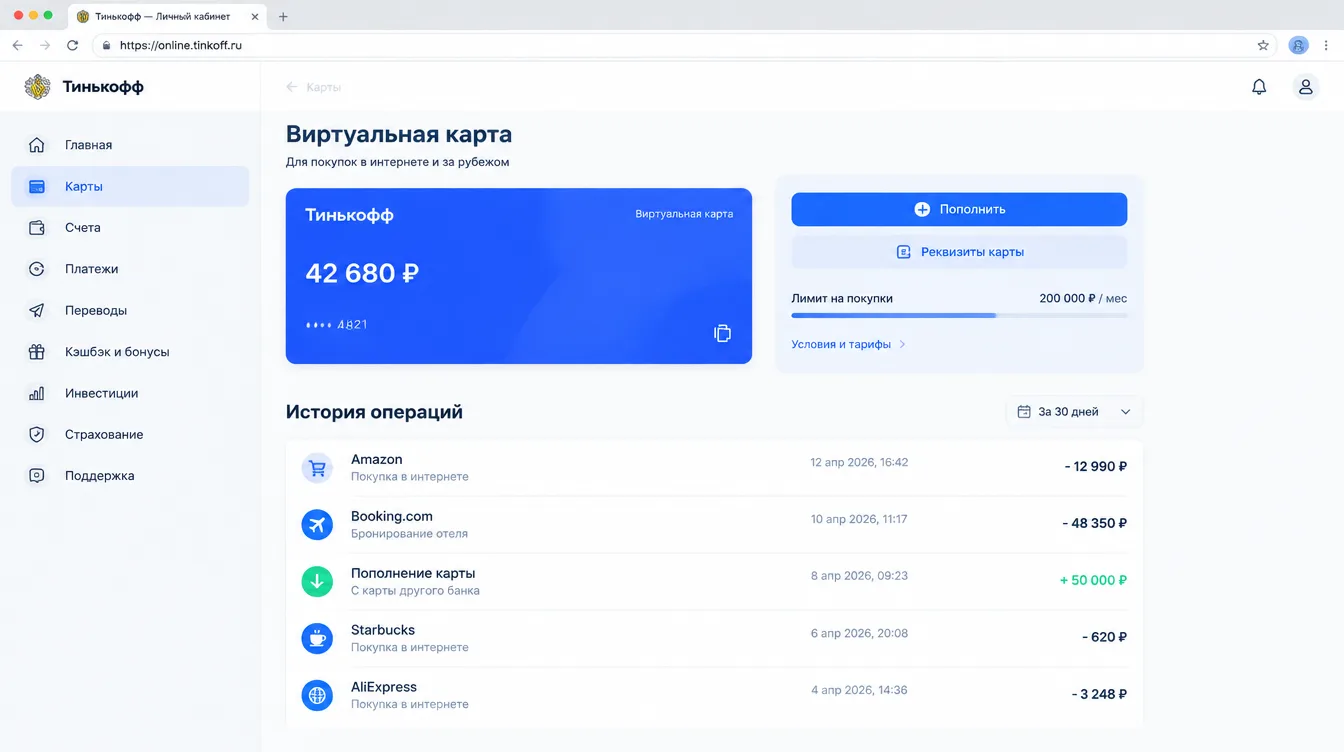The width and height of the screenshot is (1344, 752).
Task: Click the Переводы paper plane icon
Action: pyautogui.click(x=37, y=311)
